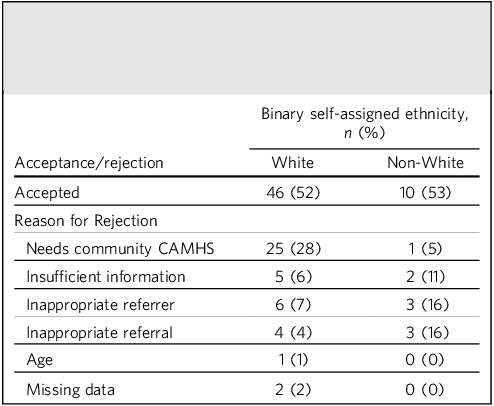This screenshot has width=494, height=406.
Task: Click the 'Reason for Rejection' row label
Action: pyautogui.click(x=86, y=221)
